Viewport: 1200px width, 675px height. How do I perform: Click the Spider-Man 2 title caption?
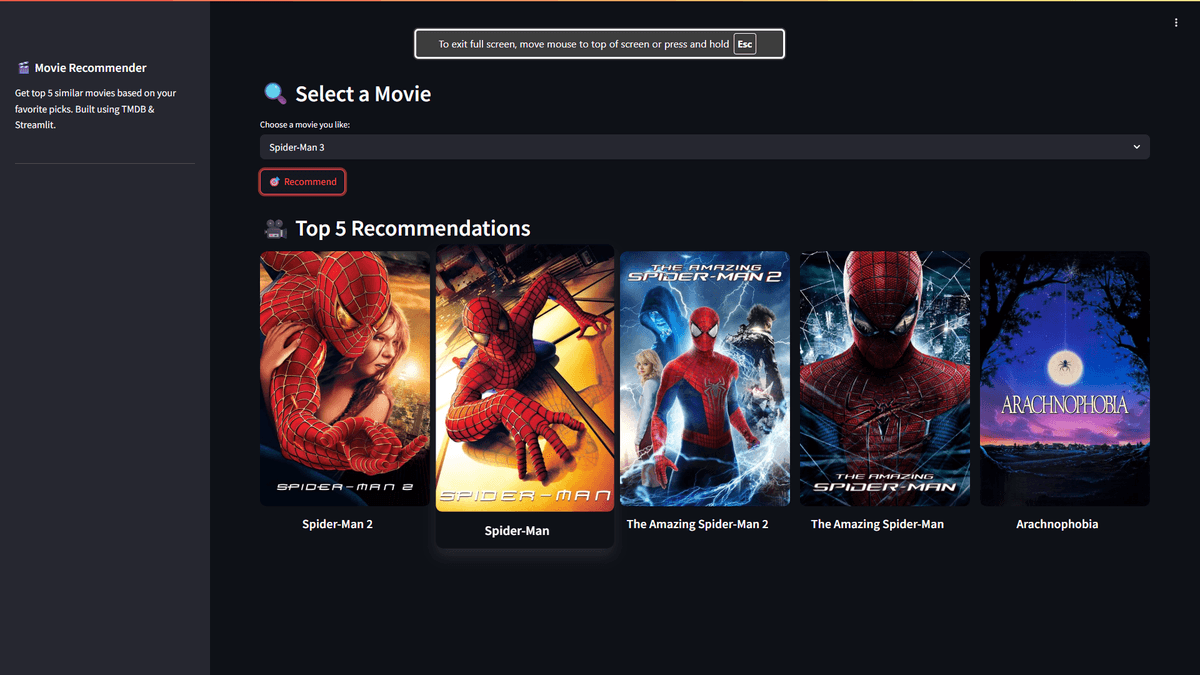337,524
